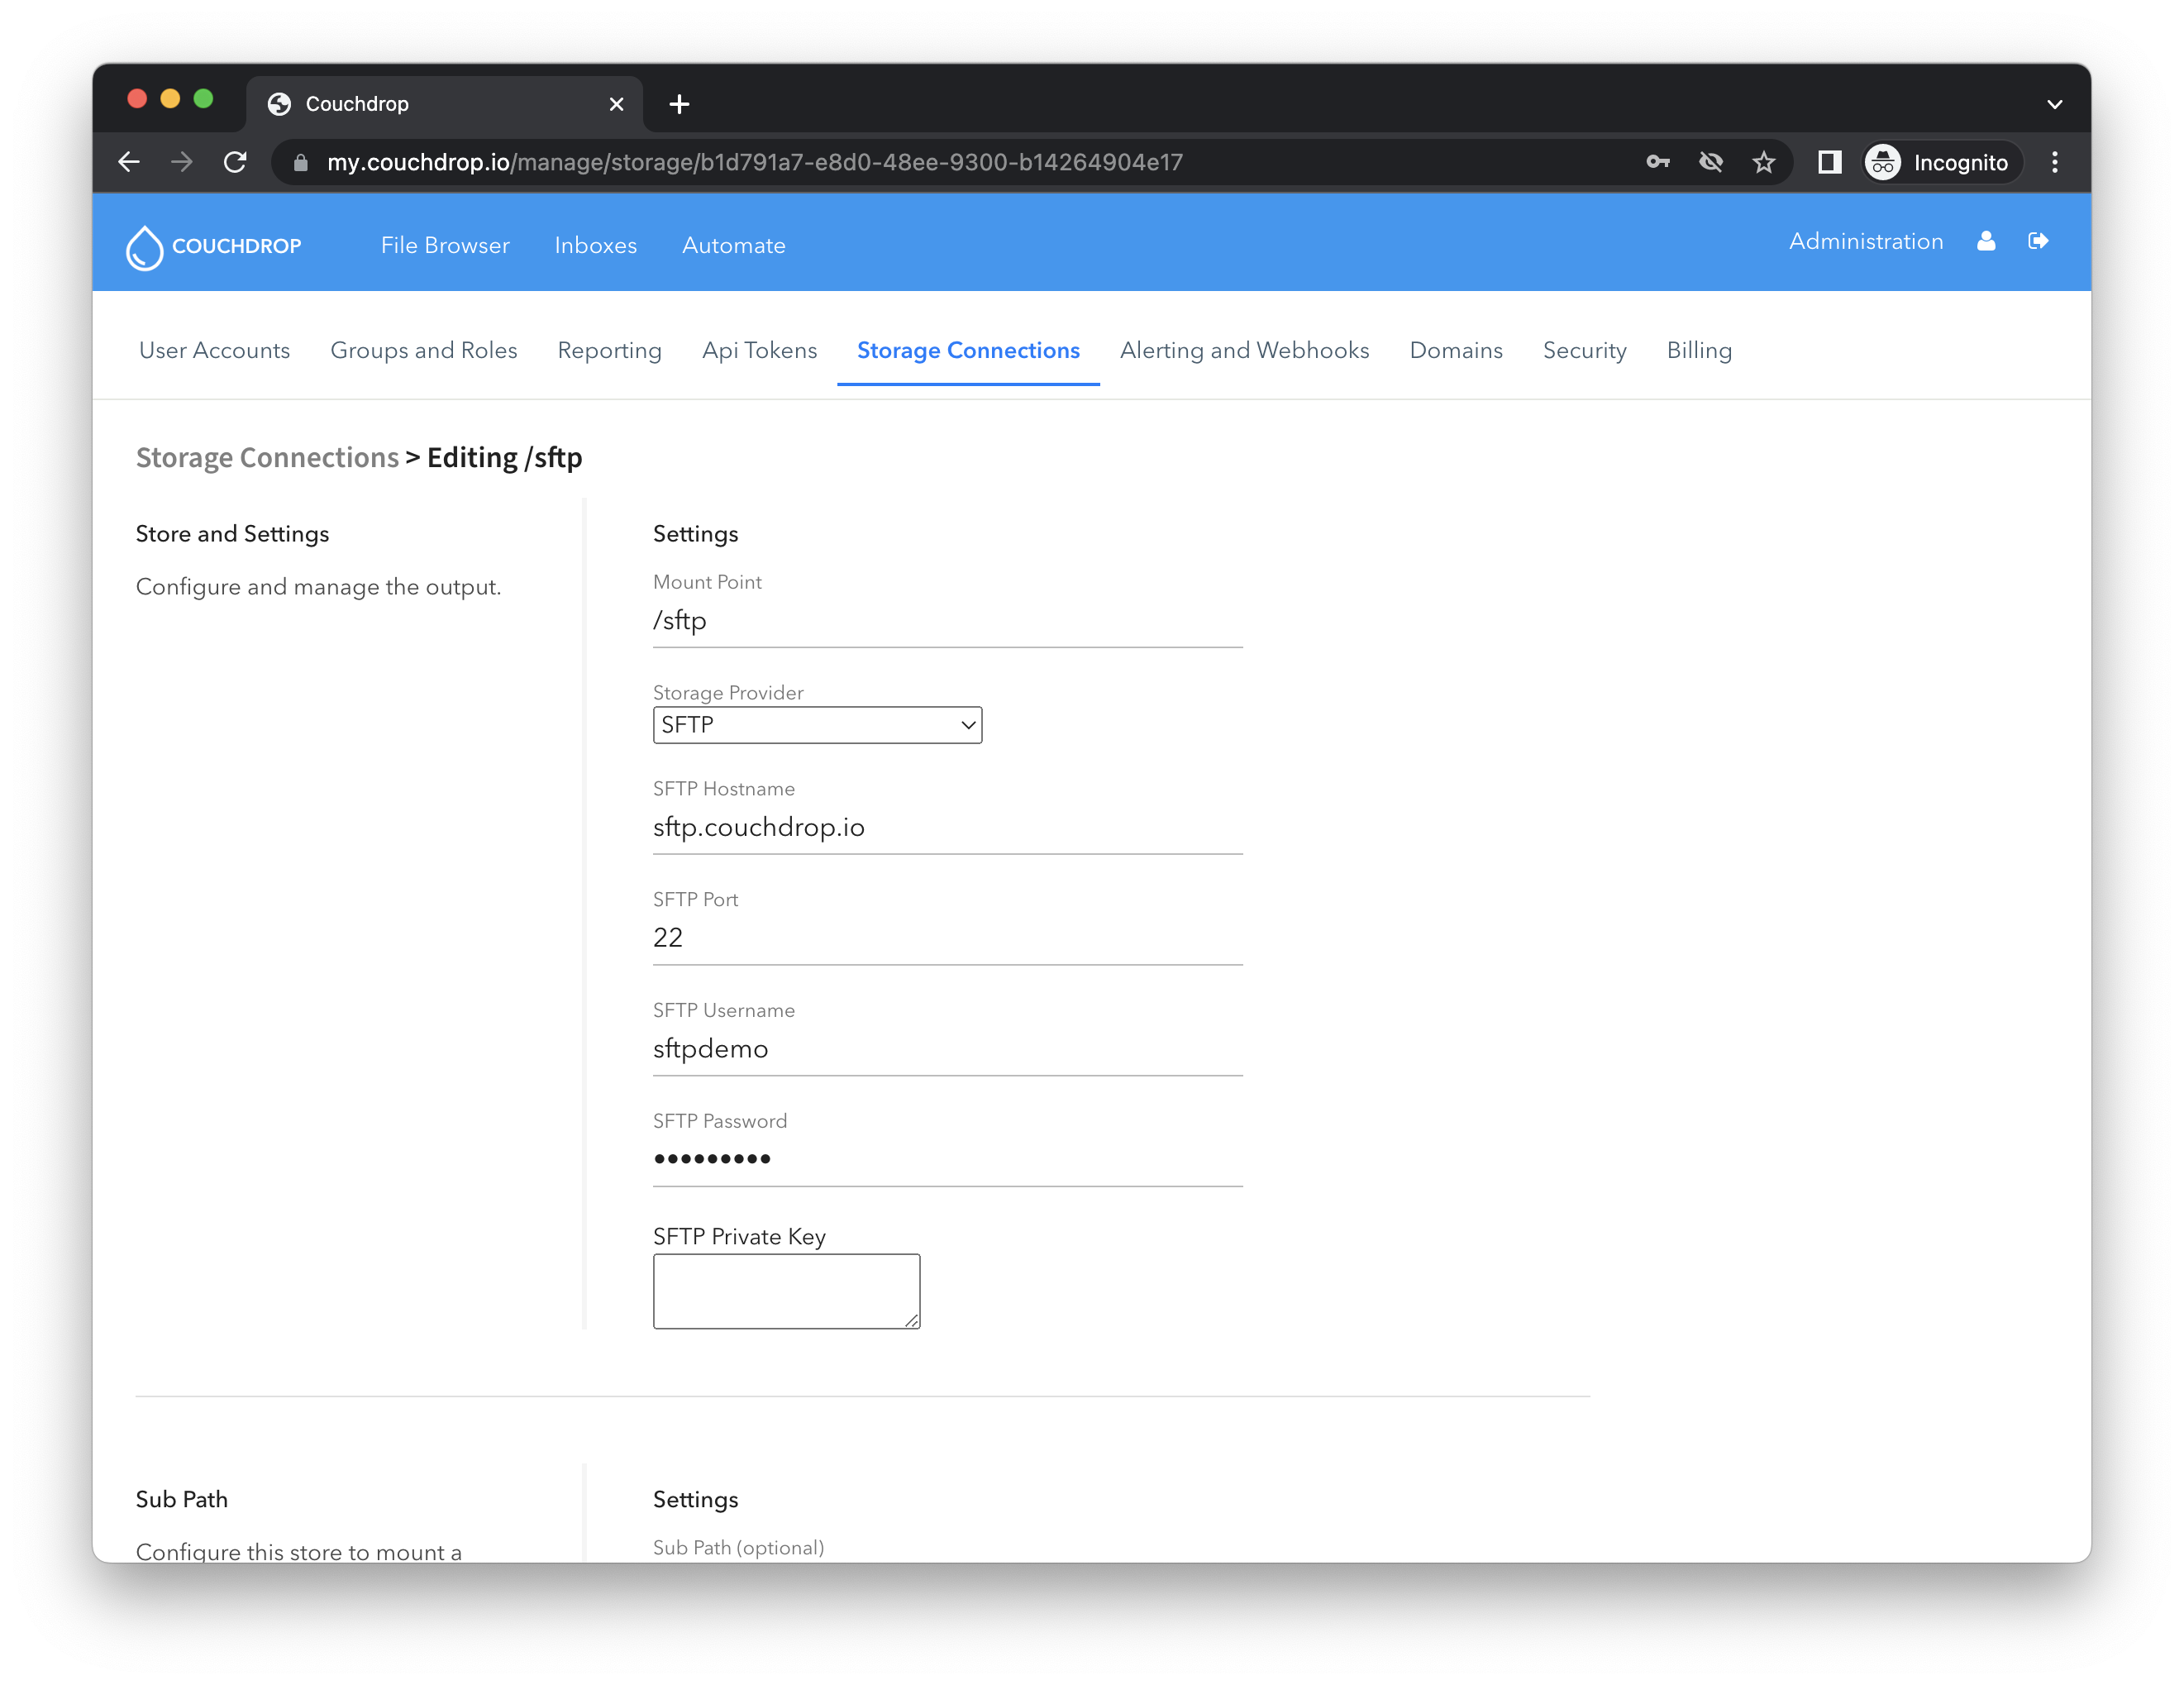The width and height of the screenshot is (2184, 1685).
Task: Open Chrome three-dot menu
Action: click(2055, 162)
